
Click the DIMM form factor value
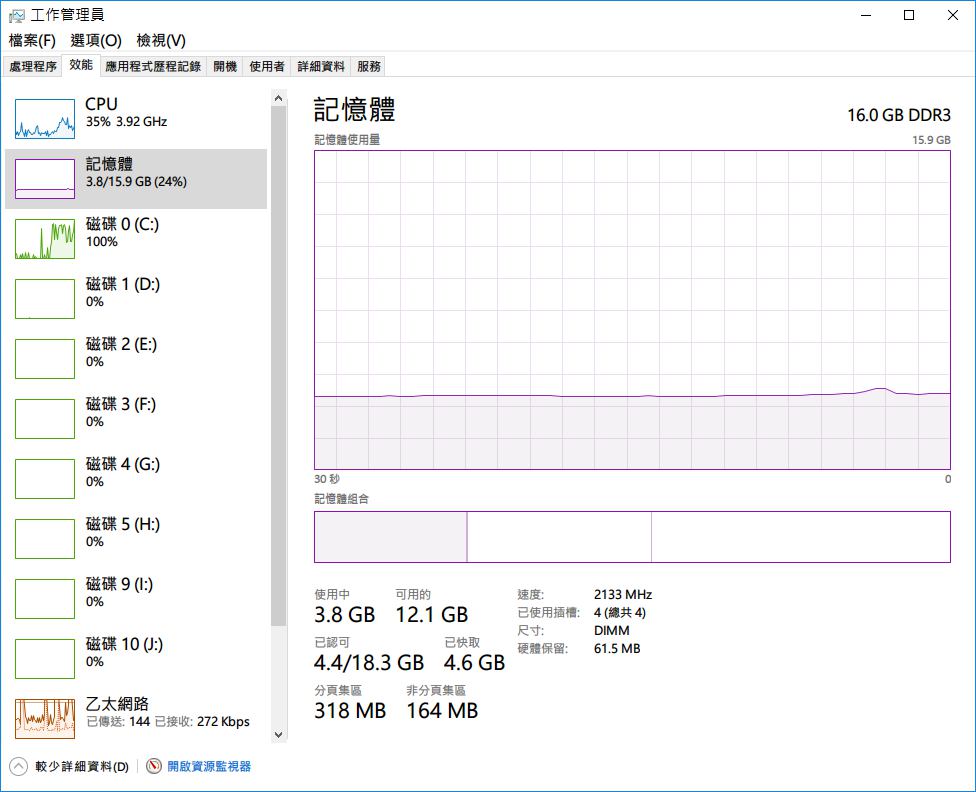coord(612,631)
